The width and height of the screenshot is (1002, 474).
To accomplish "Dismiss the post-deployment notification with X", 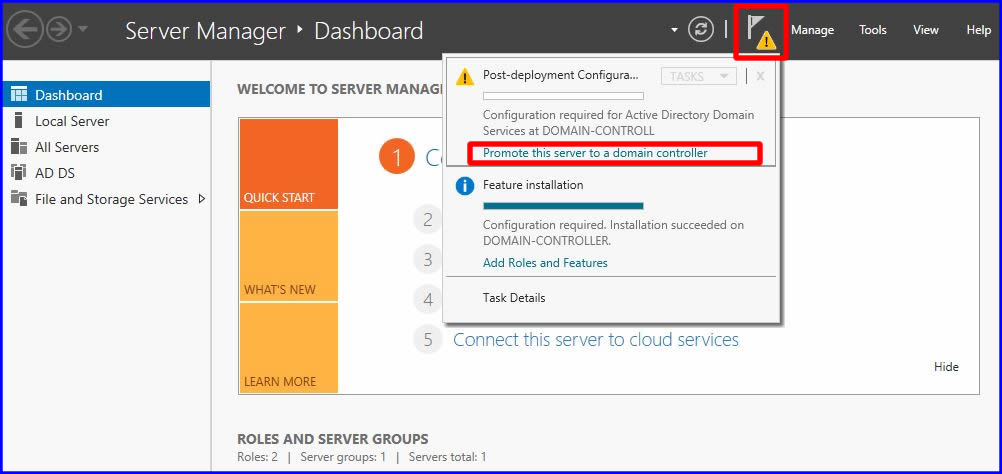I will tap(760, 76).
